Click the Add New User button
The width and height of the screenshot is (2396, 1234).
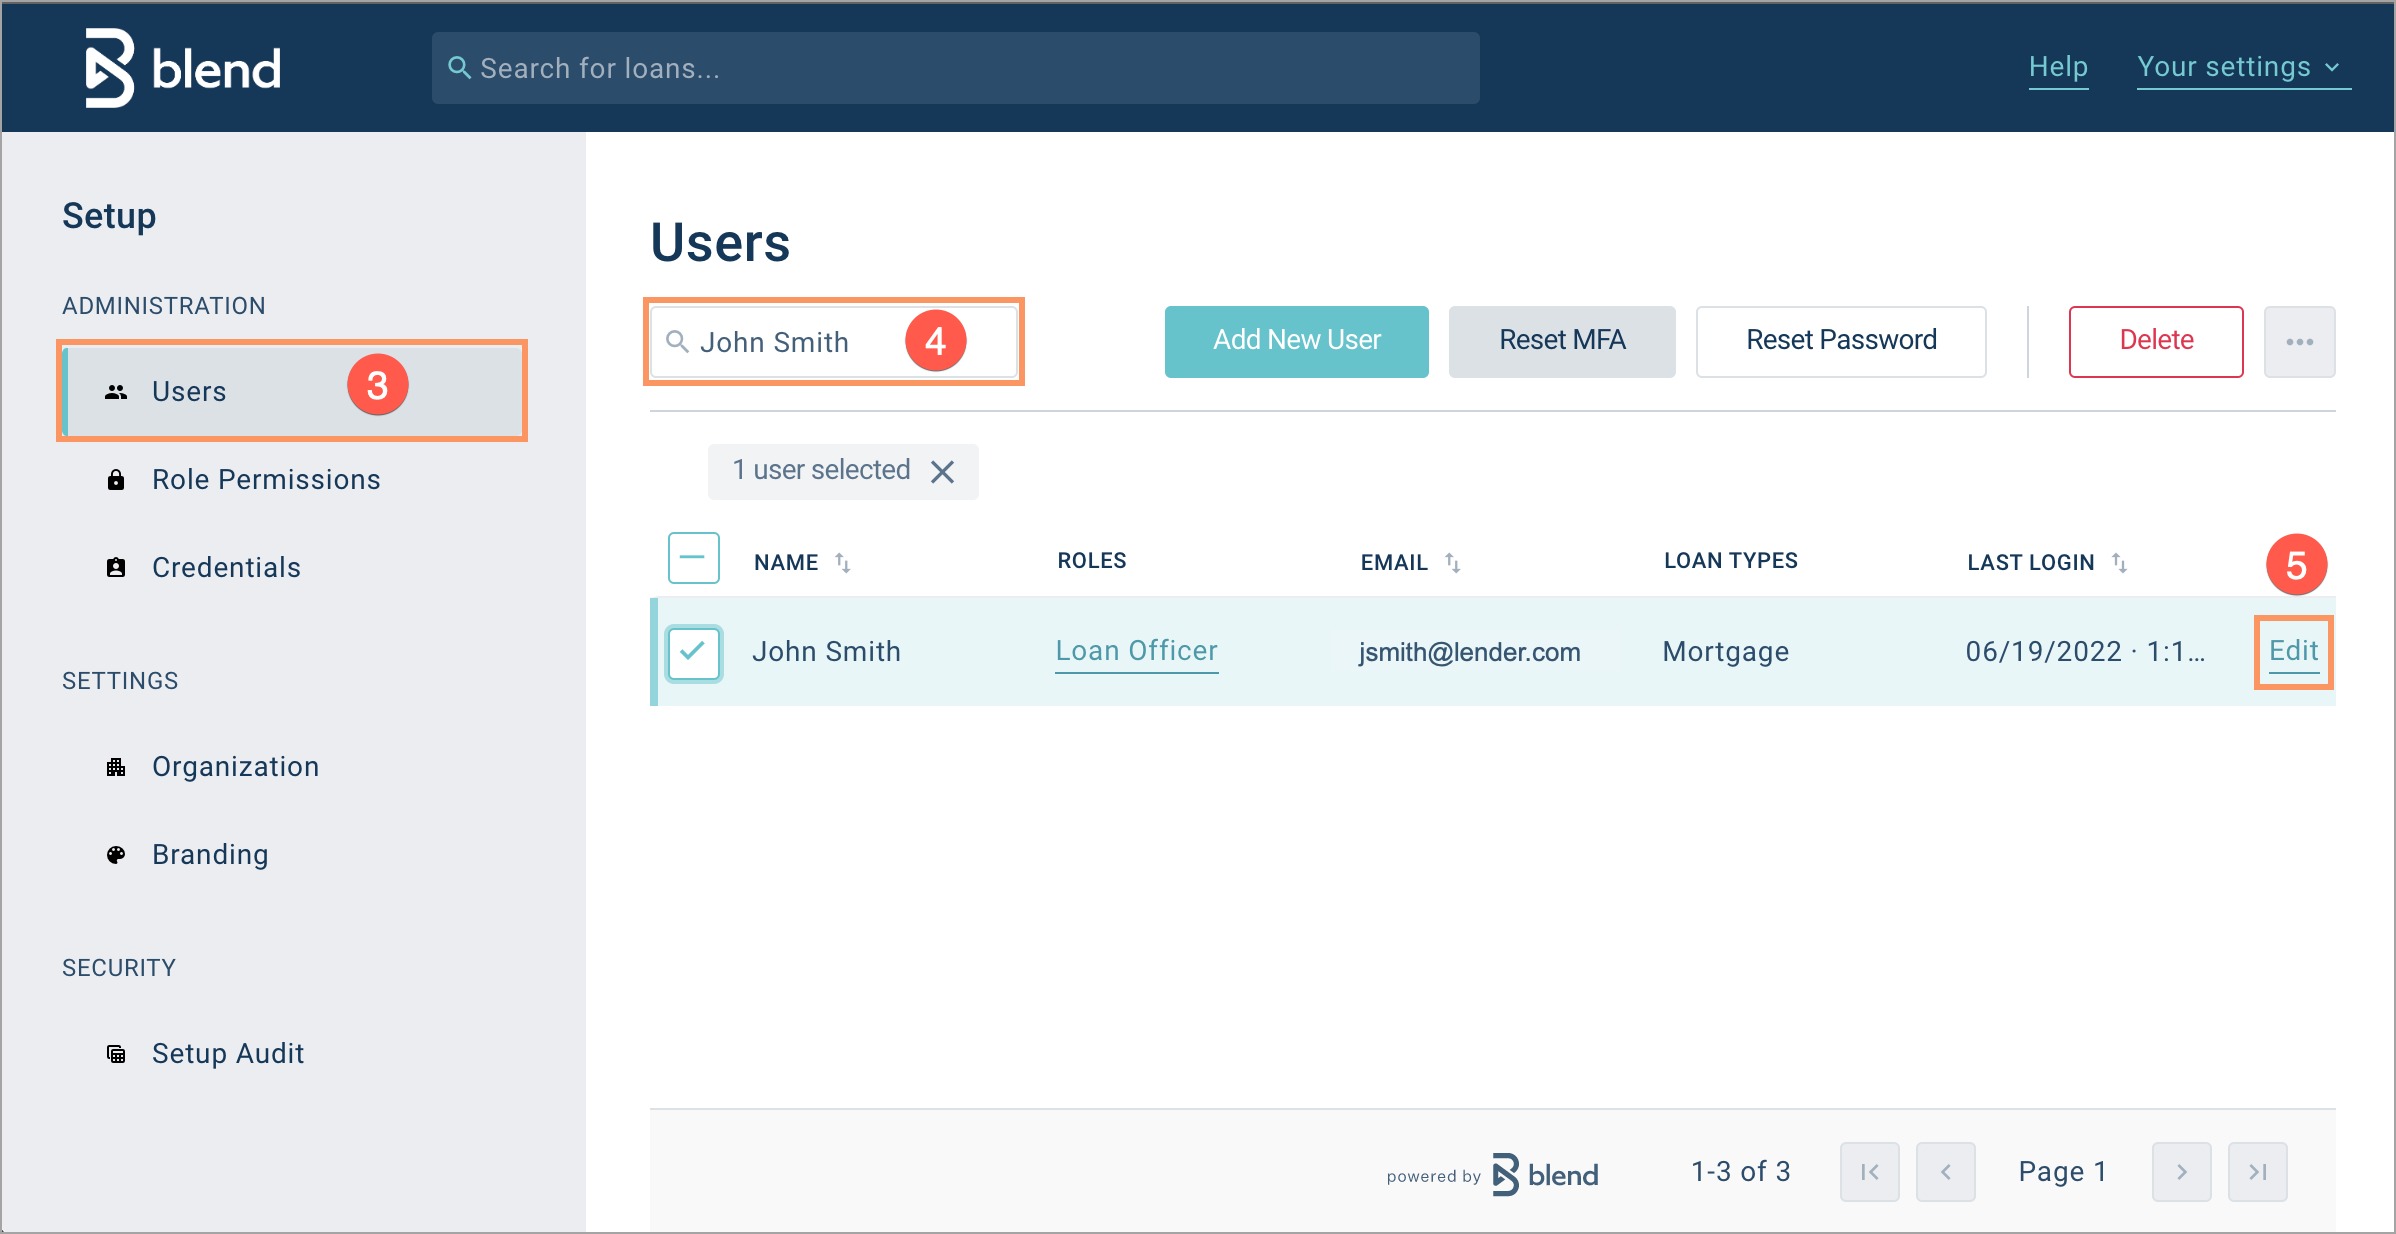pyautogui.click(x=1296, y=341)
